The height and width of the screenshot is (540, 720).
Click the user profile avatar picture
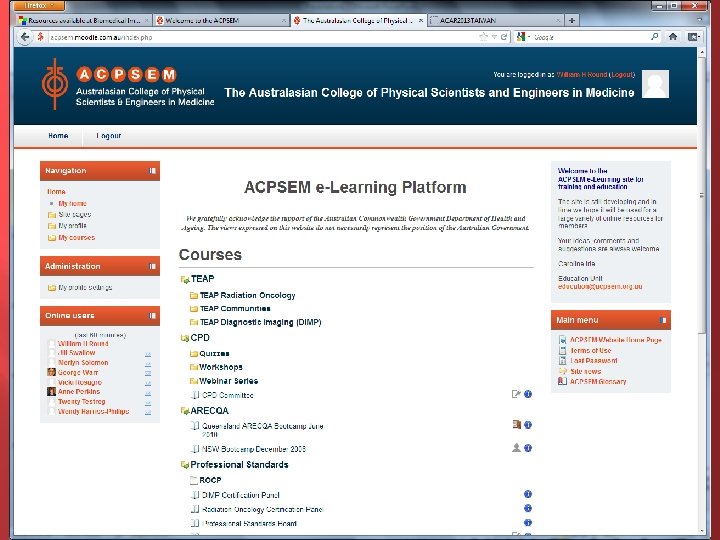[655, 84]
